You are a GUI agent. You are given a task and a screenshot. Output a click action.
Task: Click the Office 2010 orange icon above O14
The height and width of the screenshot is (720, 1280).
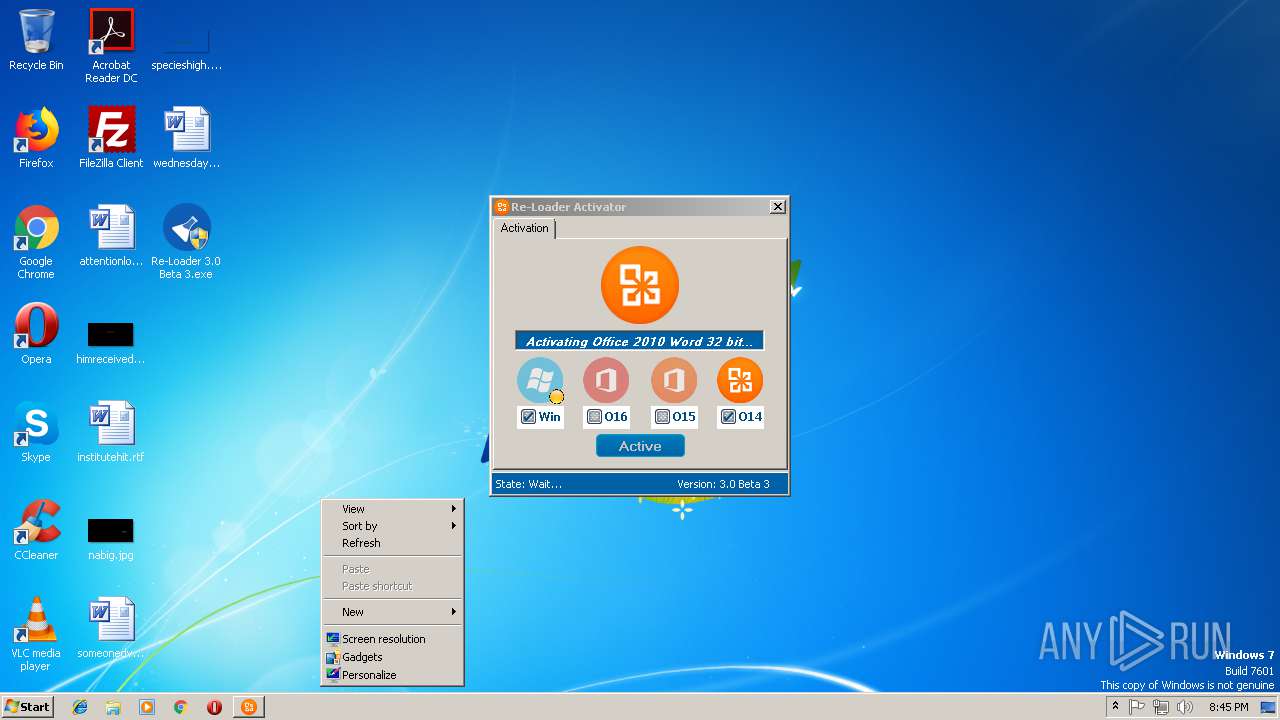click(x=740, y=380)
